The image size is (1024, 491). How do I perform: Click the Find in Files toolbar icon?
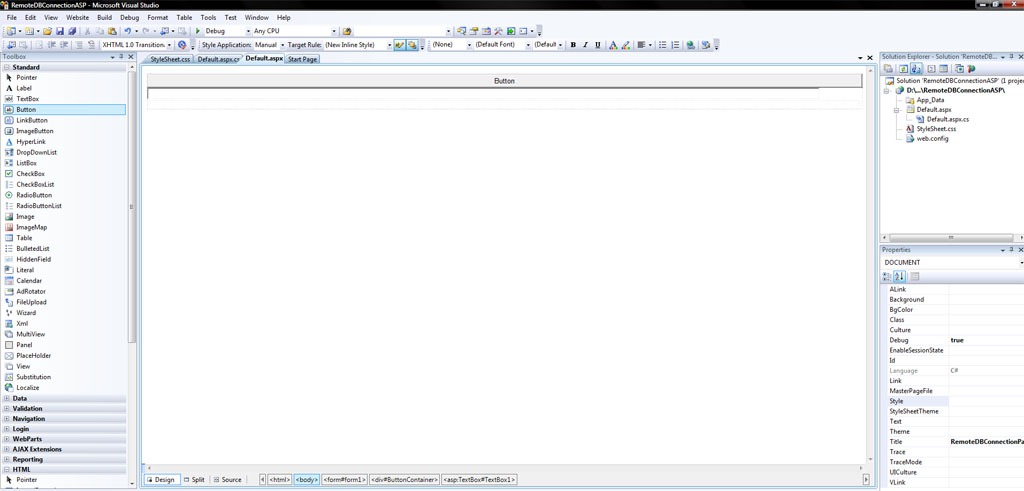[x=347, y=31]
